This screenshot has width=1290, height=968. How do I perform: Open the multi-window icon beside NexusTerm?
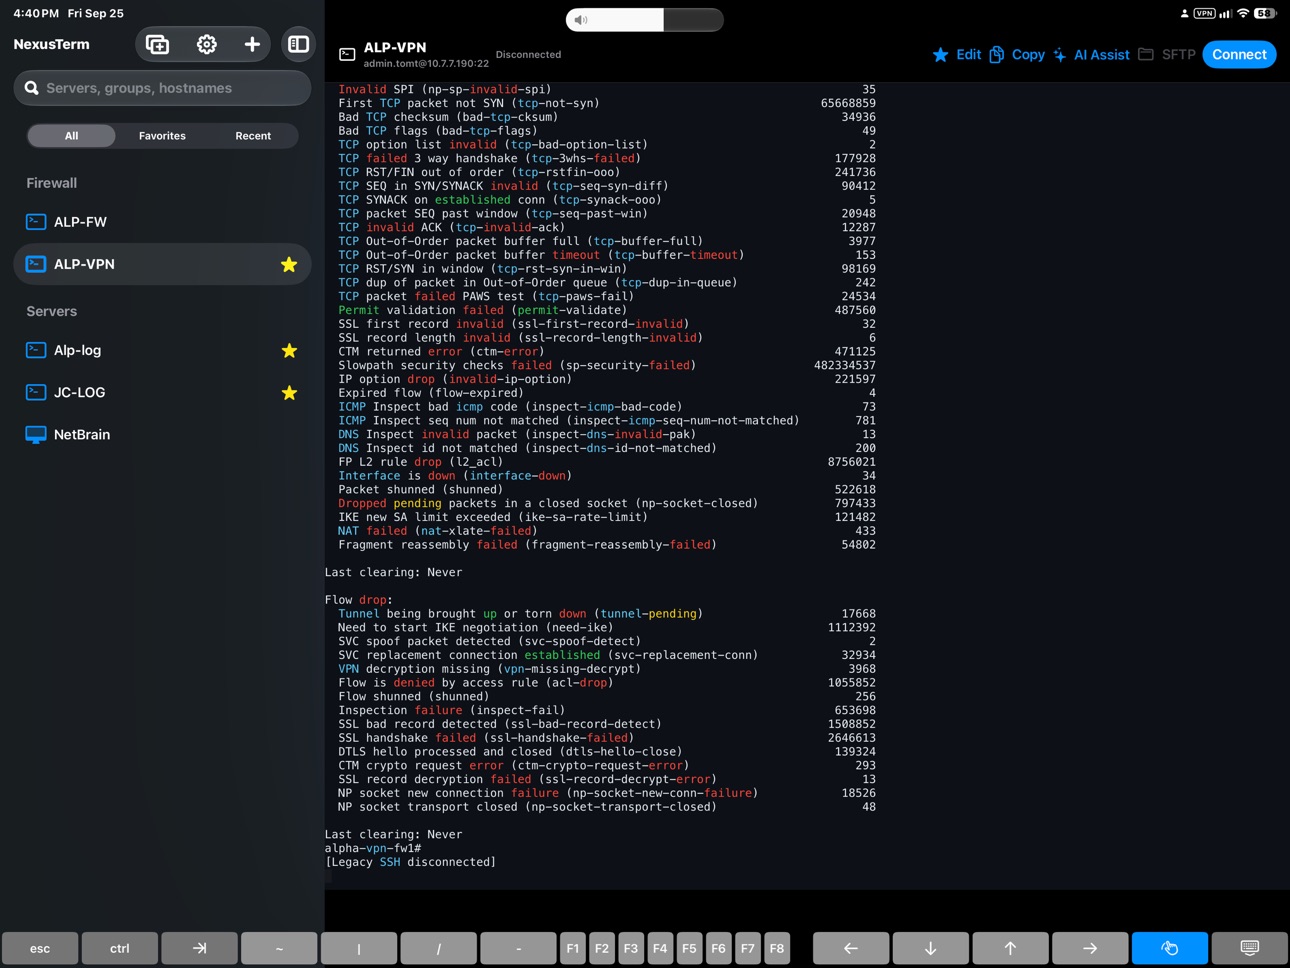tap(157, 44)
